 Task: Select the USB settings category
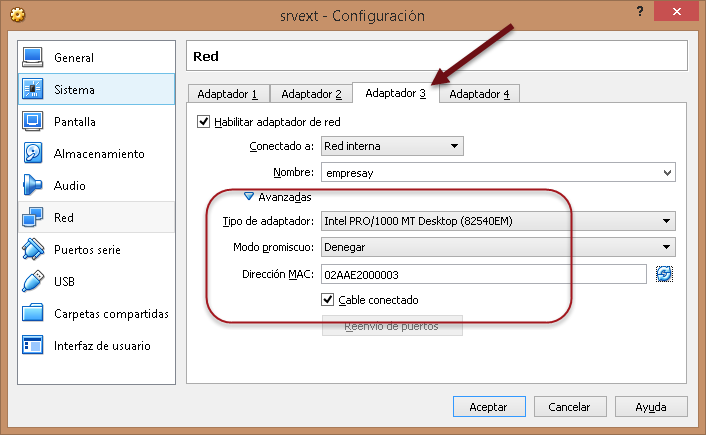[64, 282]
